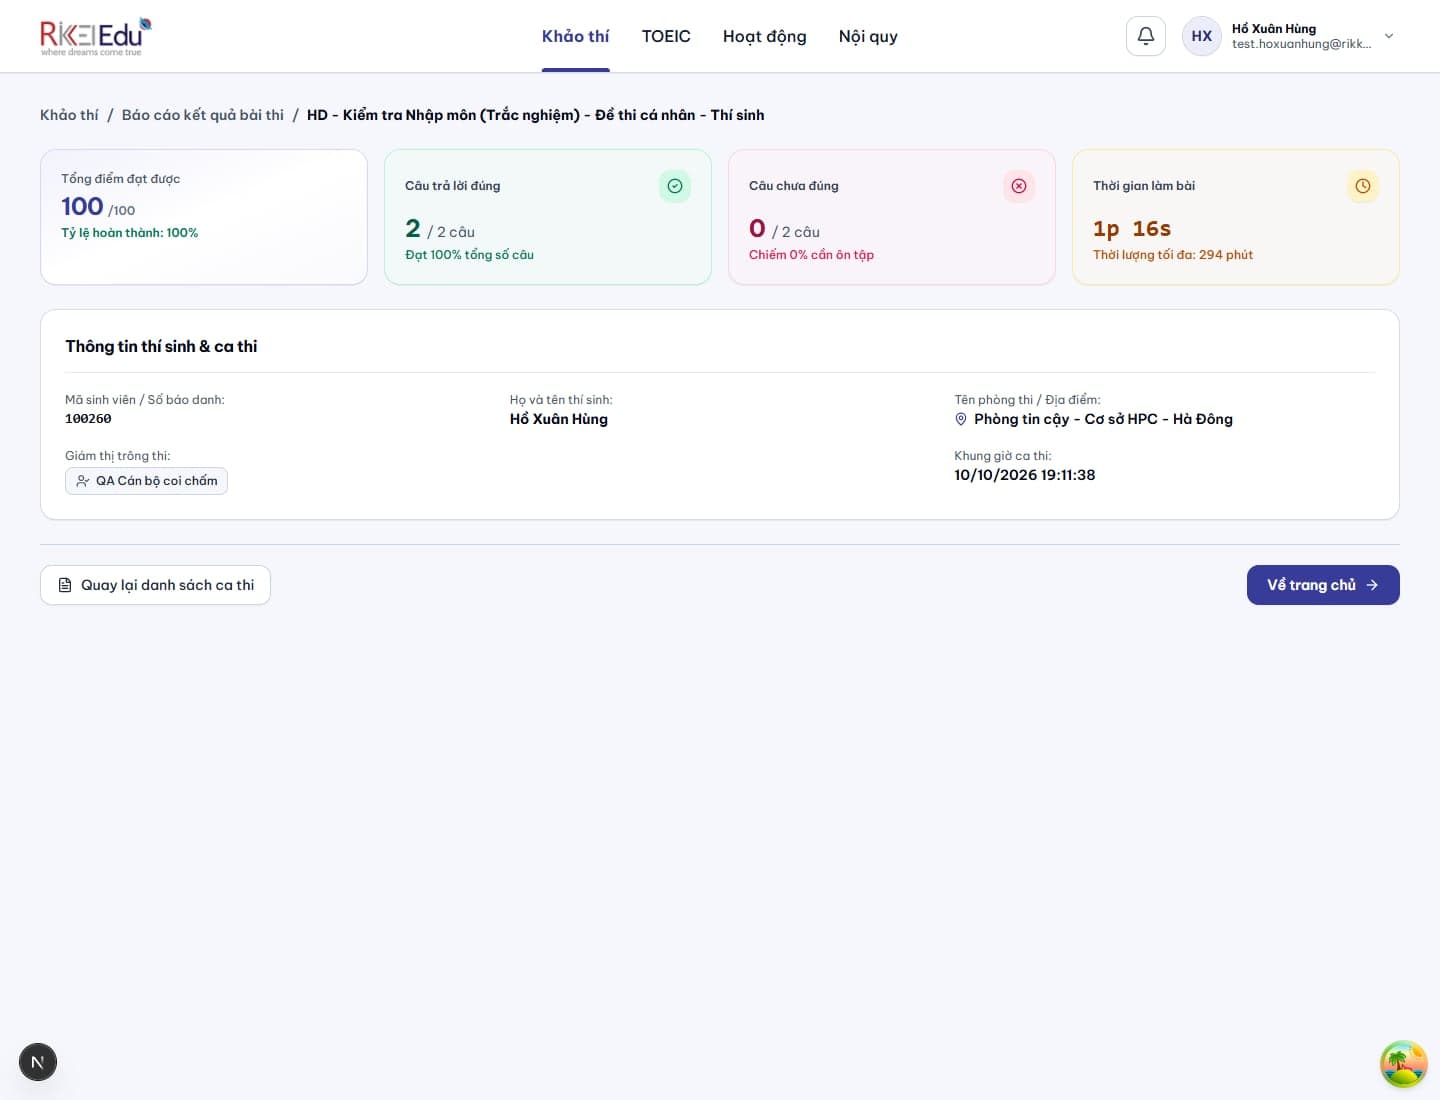This screenshot has width=1440, height=1100.
Task: Click the palm tree island floating icon
Action: point(1404,1064)
